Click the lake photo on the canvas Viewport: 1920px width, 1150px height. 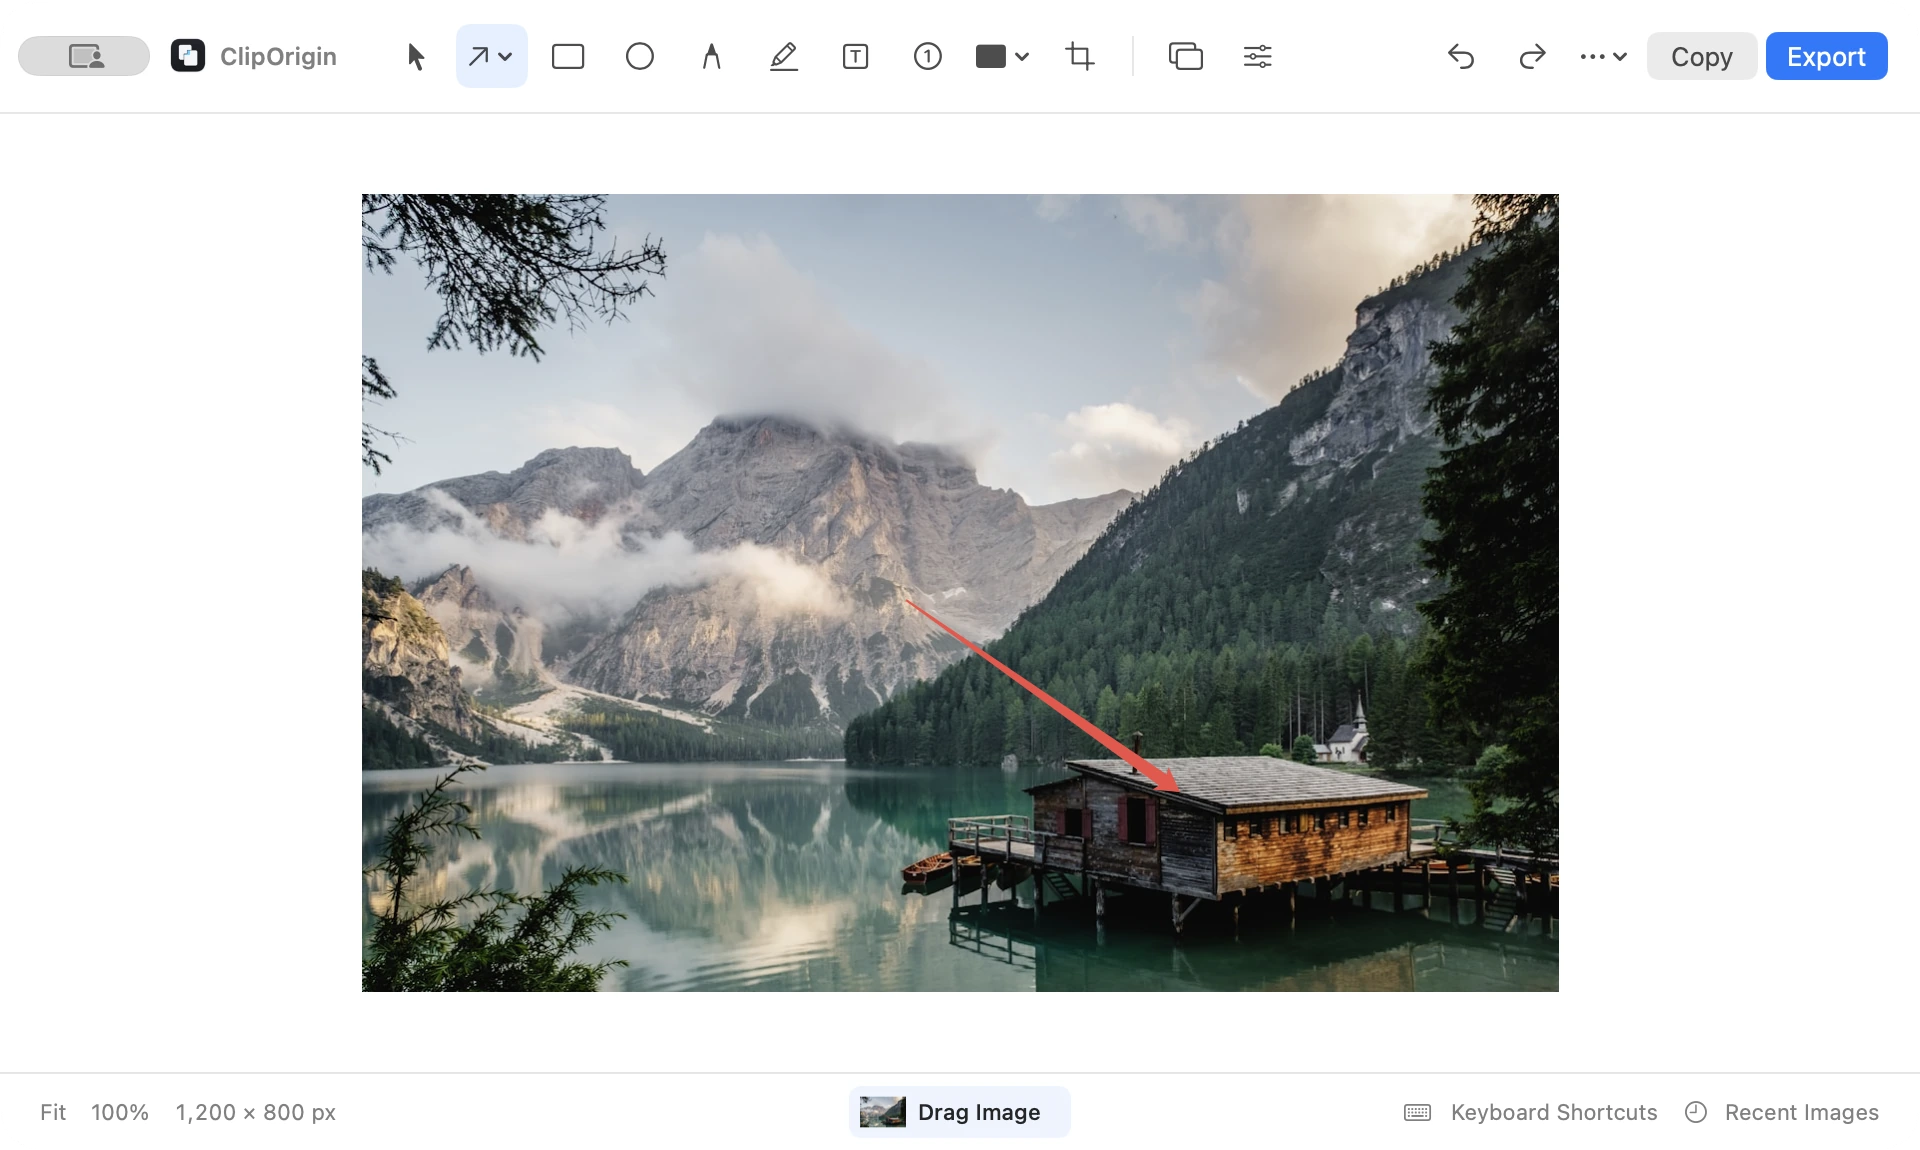pyautogui.click(x=960, y=593)
